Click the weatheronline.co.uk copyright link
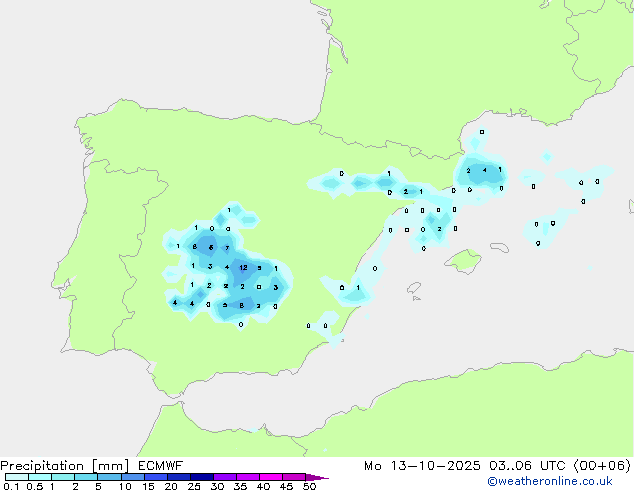Screen dimensions: 634x490 pos(550,481)
